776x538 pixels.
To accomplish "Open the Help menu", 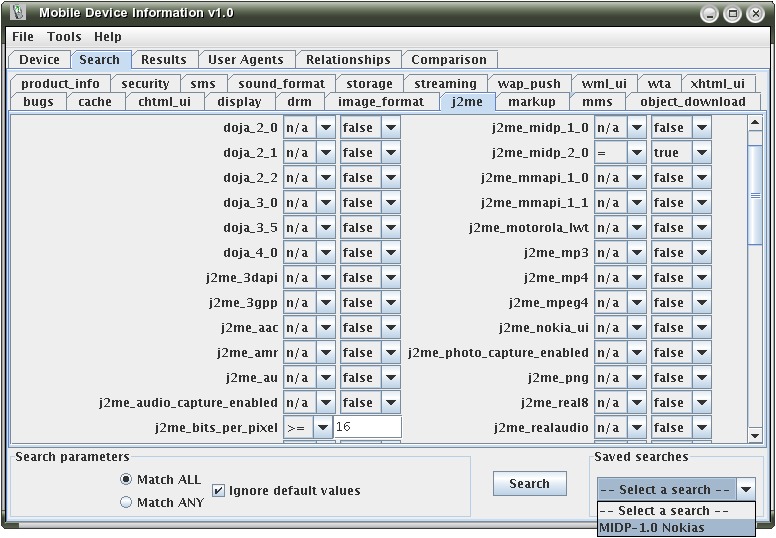I will pyautogui.click(x=108, y=37).
